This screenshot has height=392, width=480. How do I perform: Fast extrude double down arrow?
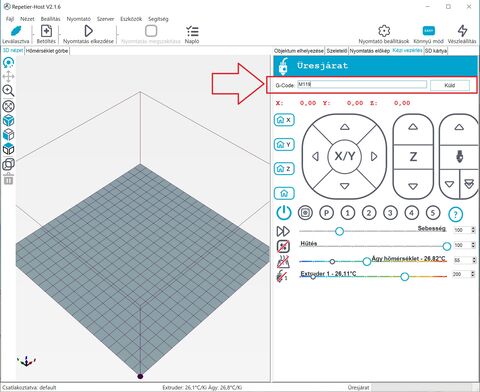pyautogui.click(x=469, y=184)
